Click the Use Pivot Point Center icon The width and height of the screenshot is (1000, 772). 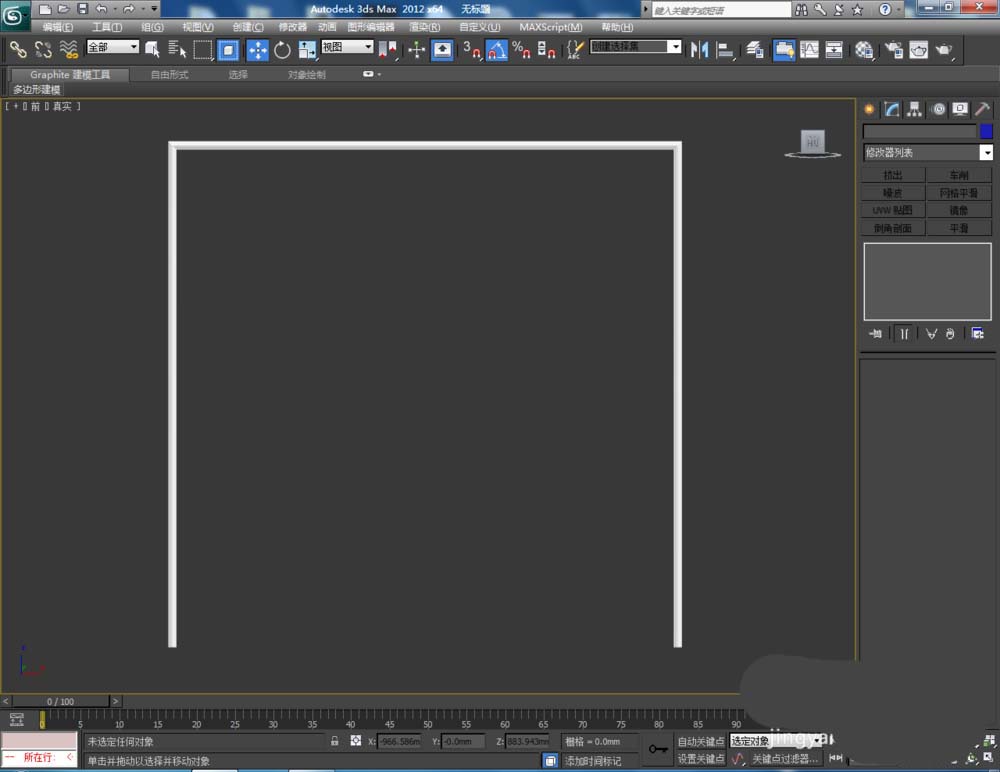pyautogui.click(x=388, y=50)
